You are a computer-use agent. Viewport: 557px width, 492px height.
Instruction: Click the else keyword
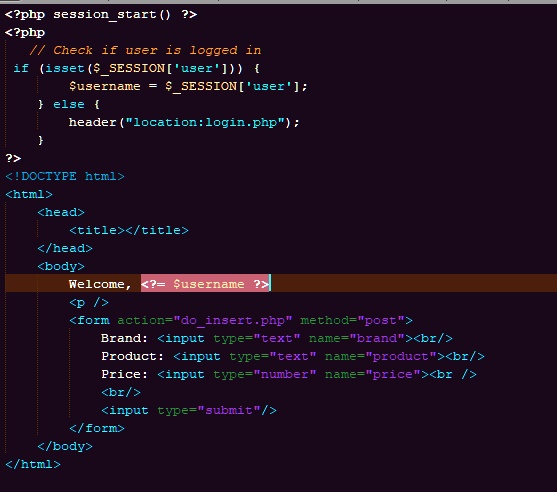[x=69, y=104]
